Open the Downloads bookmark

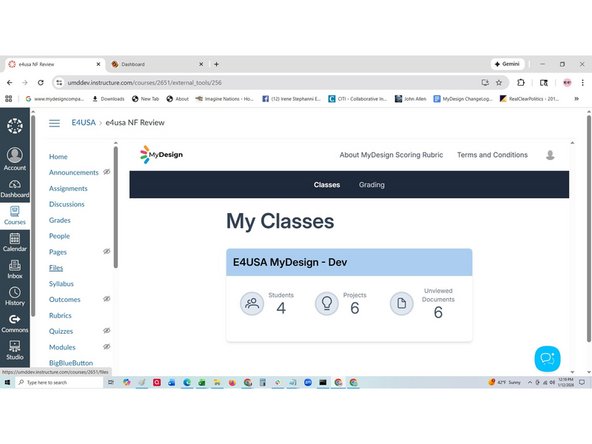109,99
